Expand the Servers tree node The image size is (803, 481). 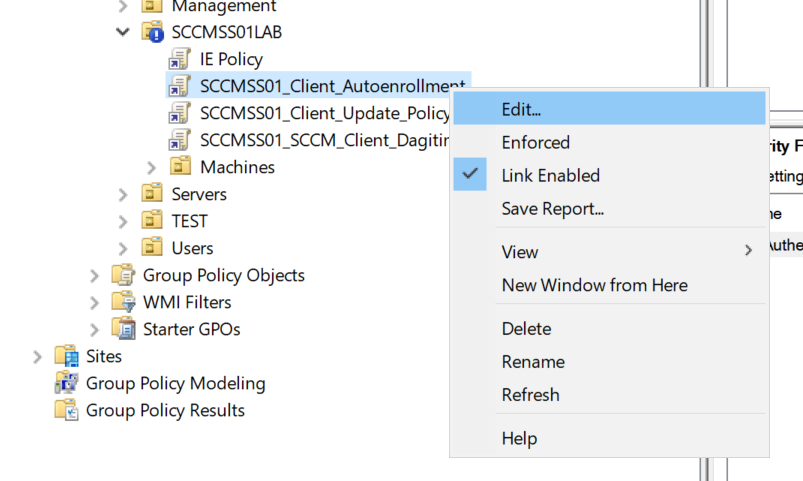[x=123, y=195]
